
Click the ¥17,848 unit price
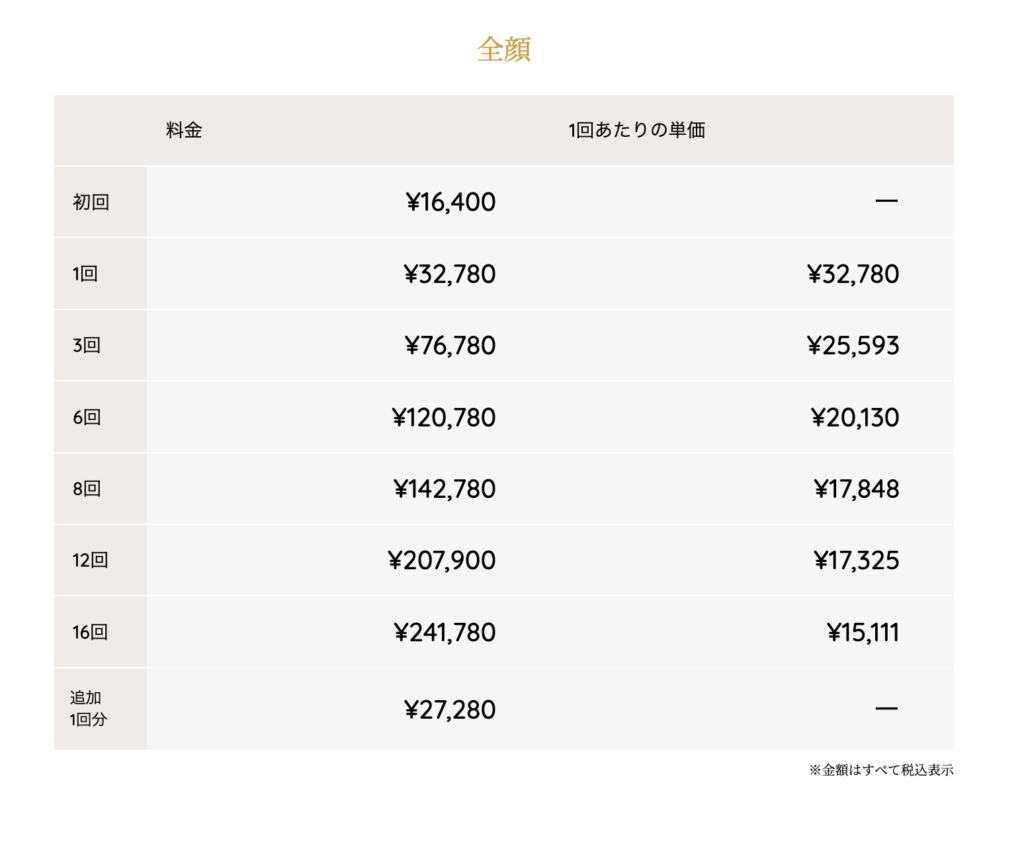(855, 489)
